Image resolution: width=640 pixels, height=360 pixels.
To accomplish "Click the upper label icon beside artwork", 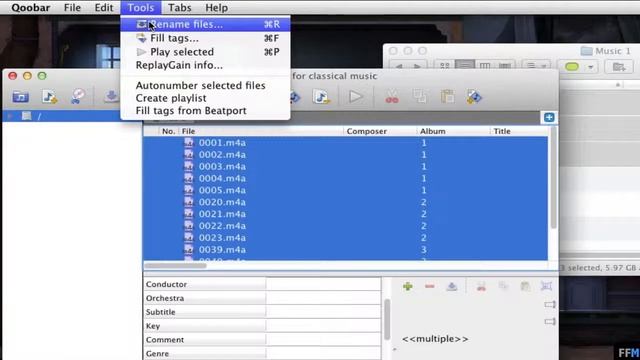I will click(550, 304).
